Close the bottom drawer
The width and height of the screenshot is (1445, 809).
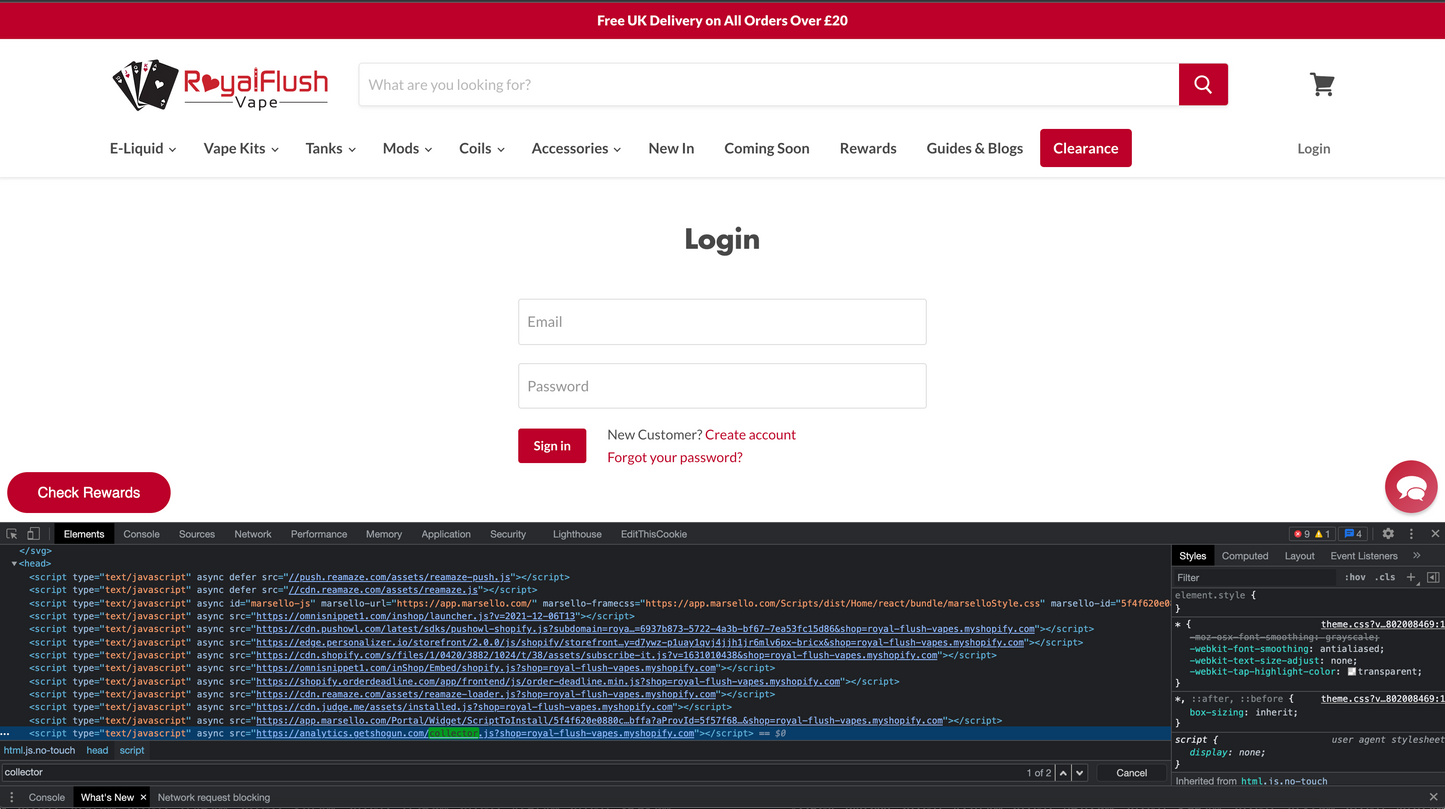coord(1434,797)
